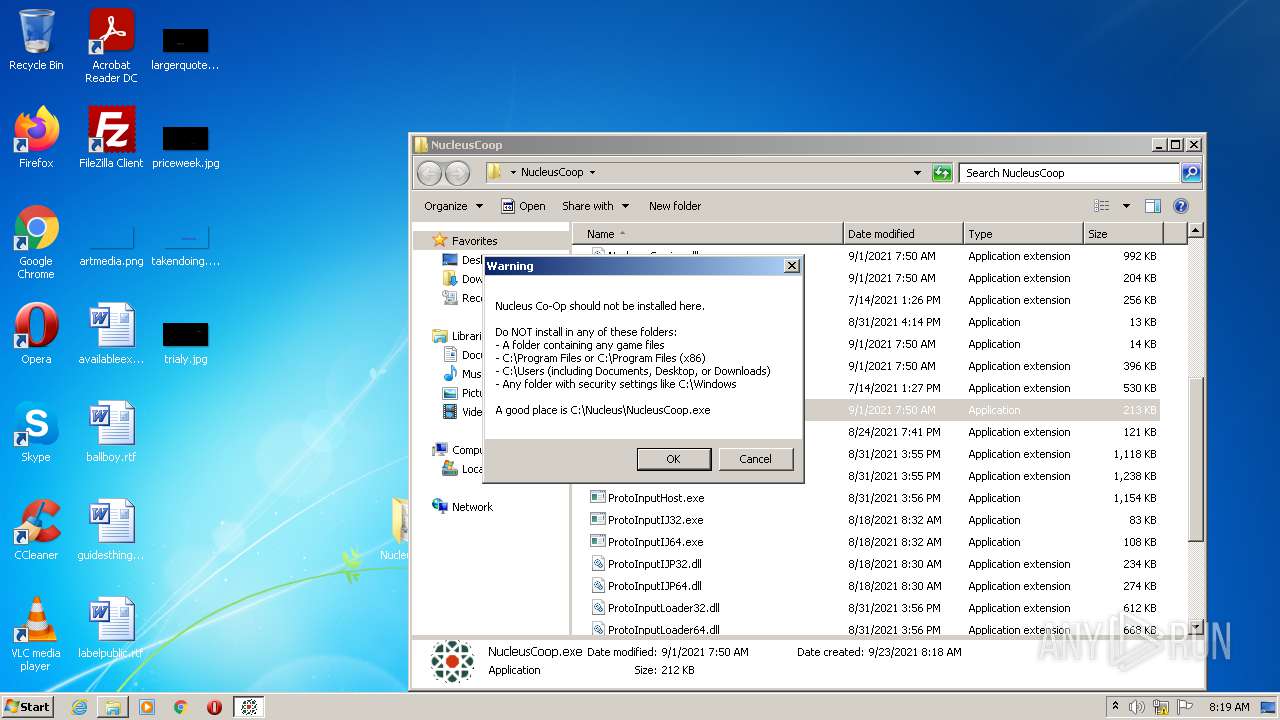Click OK in the Warning dialog
This screenshot has width=1280, height=720.
[673, 459]
